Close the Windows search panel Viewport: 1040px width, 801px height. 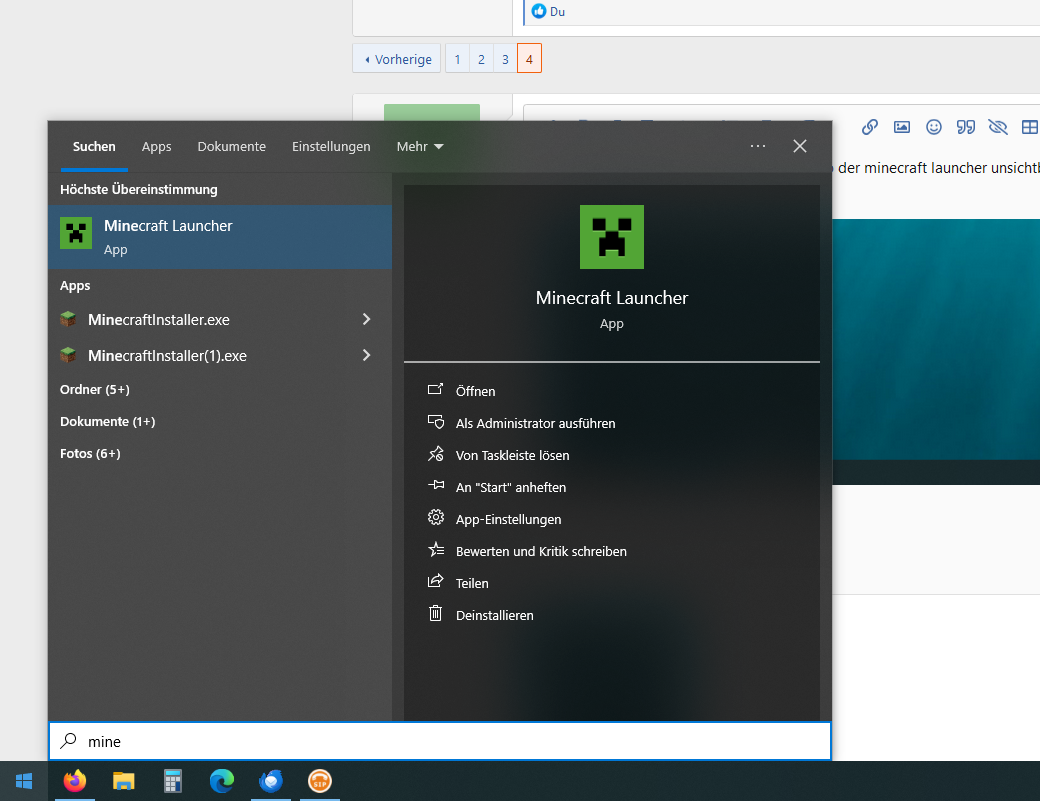pos(800,146)
